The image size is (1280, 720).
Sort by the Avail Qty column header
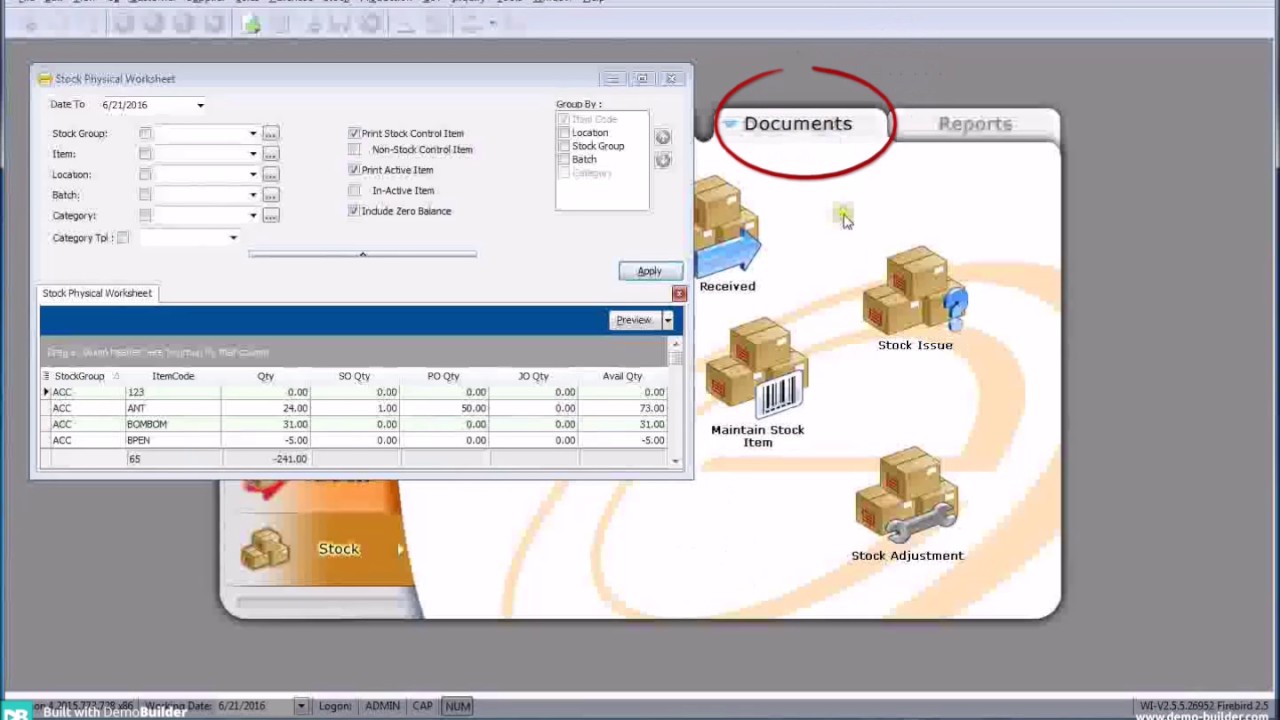coord(622,376)
